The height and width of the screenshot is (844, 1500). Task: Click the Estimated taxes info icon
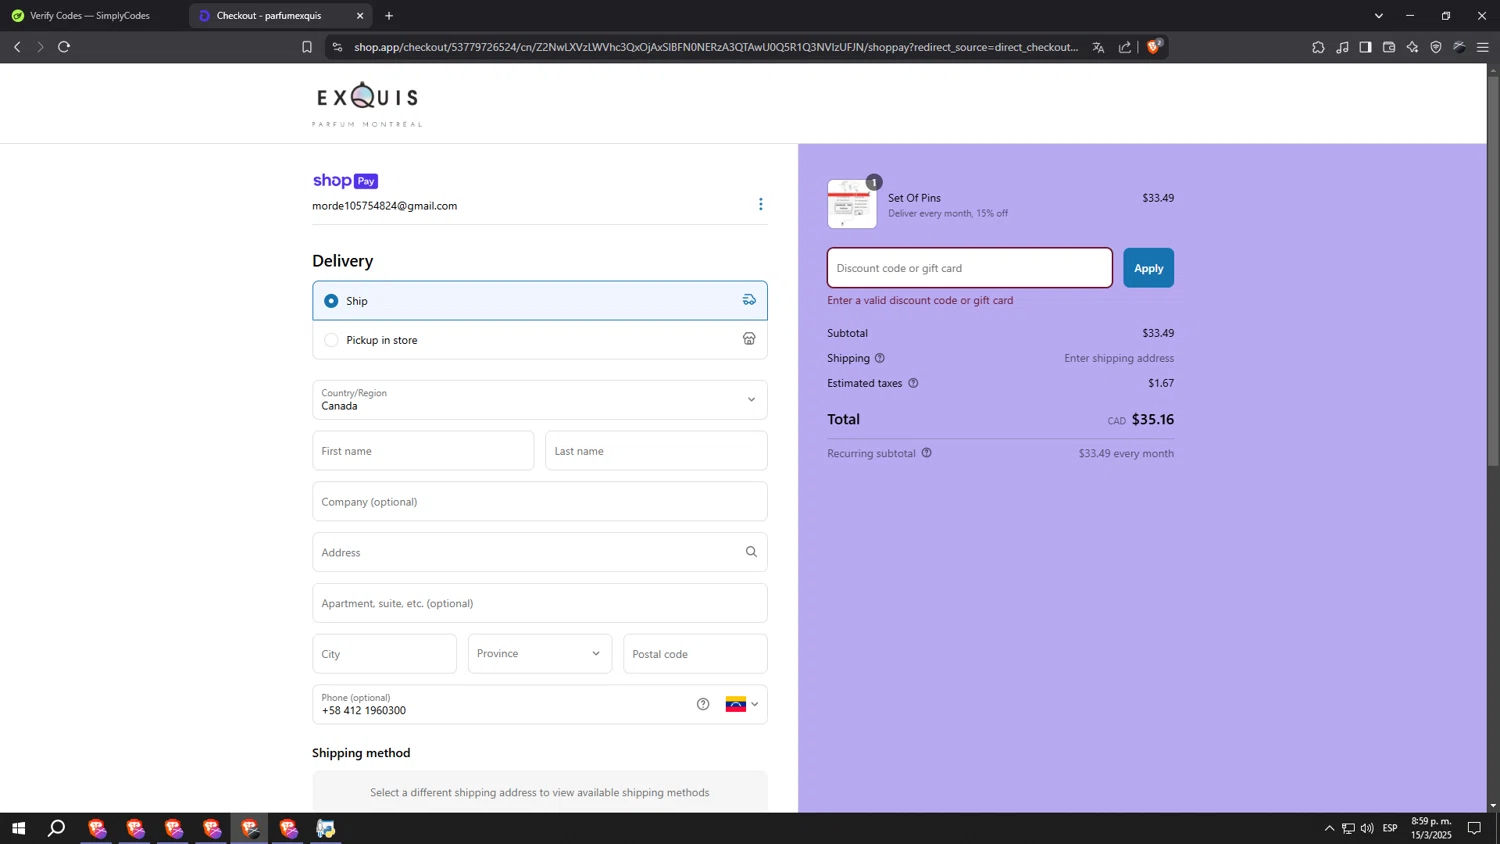pos(913,383)
